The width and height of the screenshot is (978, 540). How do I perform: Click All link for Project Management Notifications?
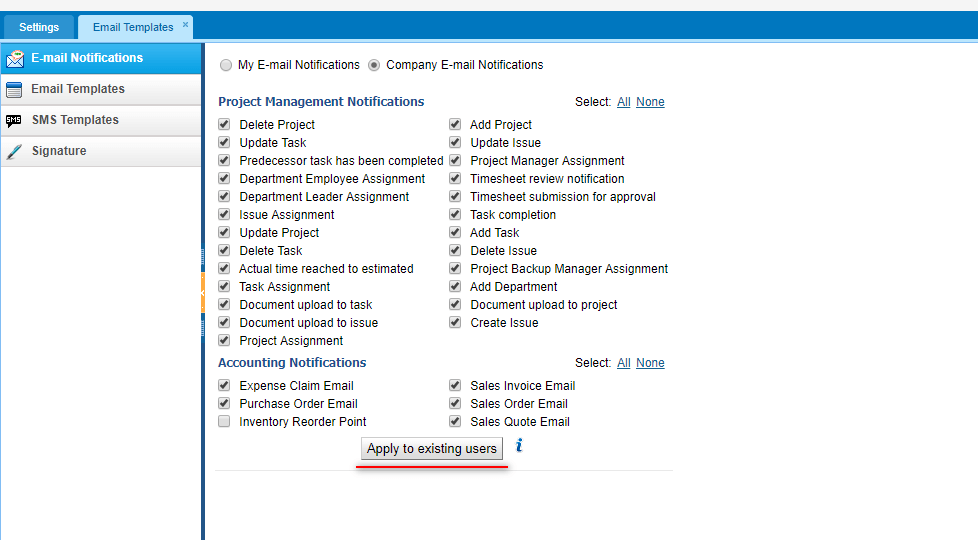click(624, 102)
